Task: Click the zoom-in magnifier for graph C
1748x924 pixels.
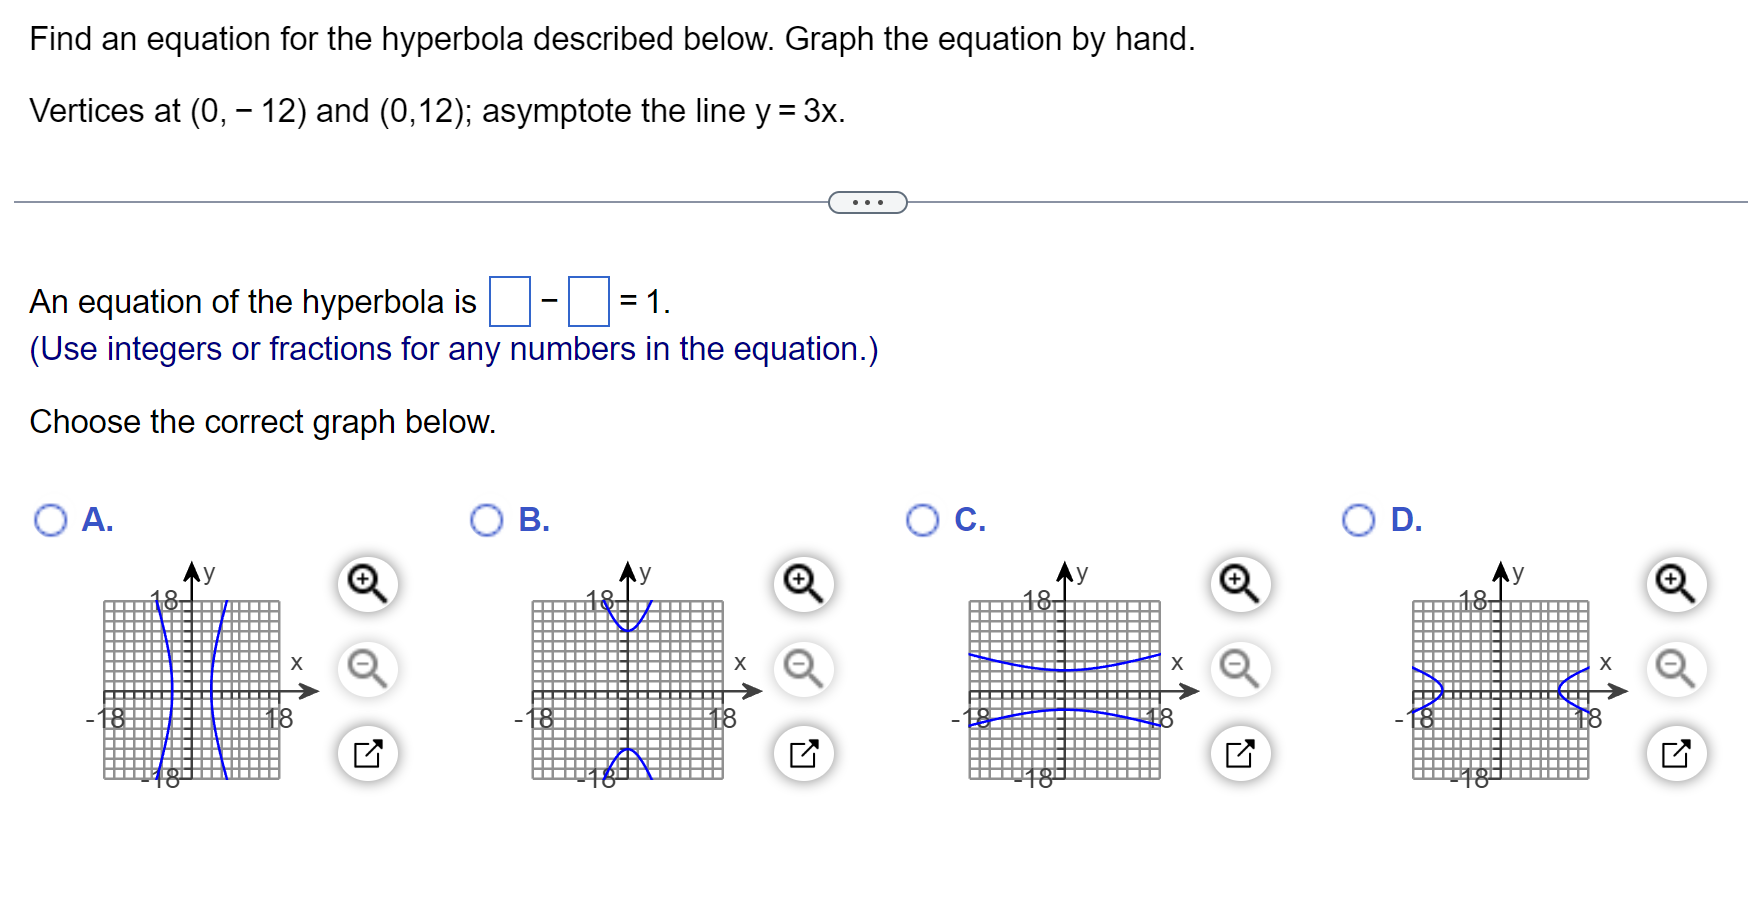Action: pyautogui.click(x=1239, y=584)
